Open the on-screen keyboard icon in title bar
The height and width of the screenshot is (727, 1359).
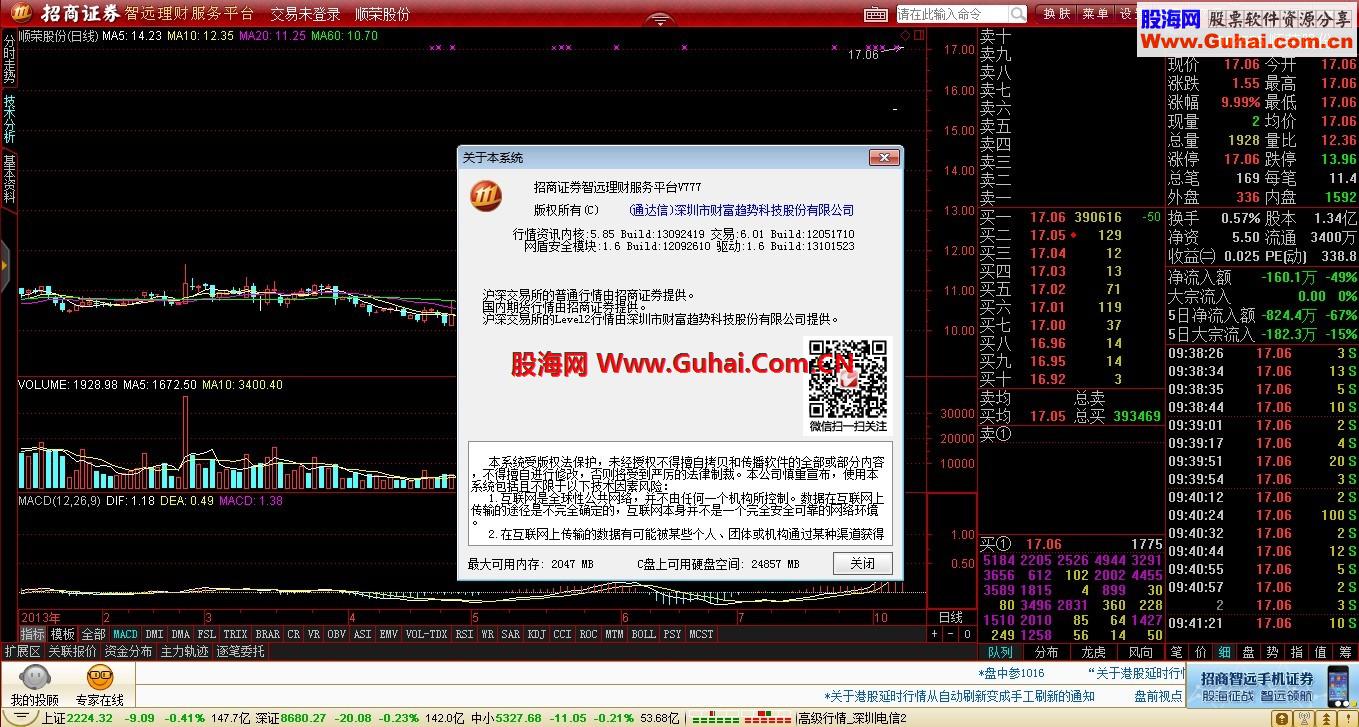[875, 14]
